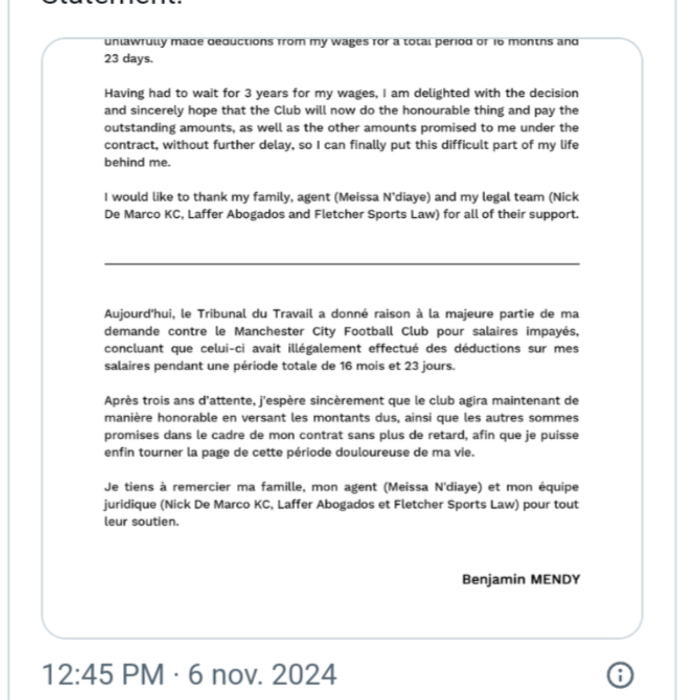The width and height of the screenshot is (700, 700).
Task: Click the info icon beside the timestamp
Action: [620, 675]
